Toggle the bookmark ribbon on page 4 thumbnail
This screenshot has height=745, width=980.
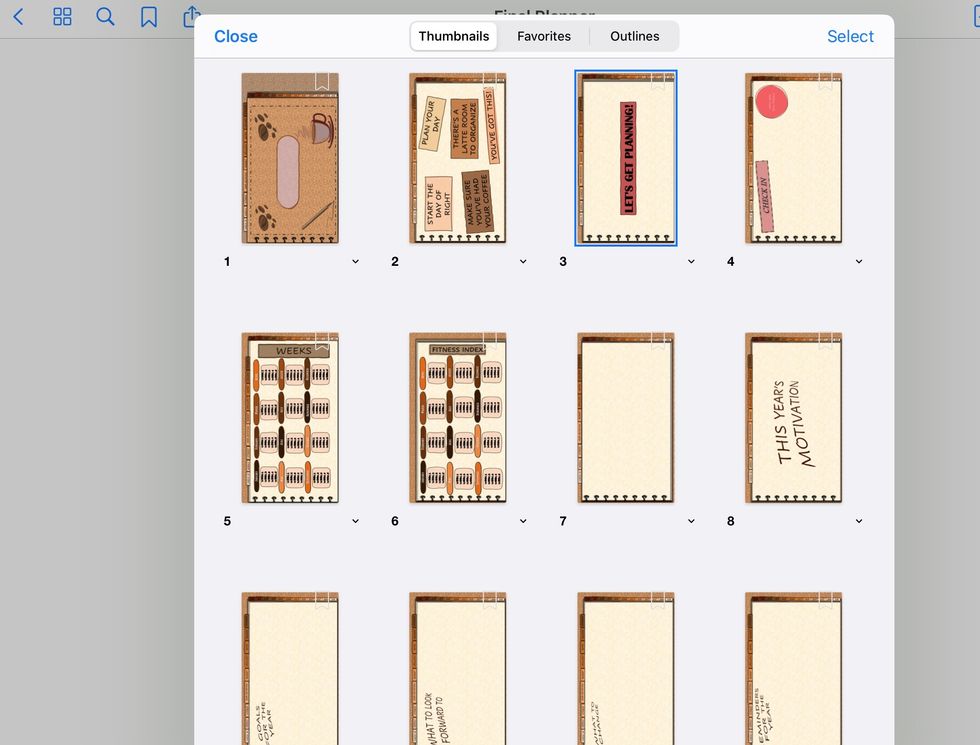coord(826,82)
